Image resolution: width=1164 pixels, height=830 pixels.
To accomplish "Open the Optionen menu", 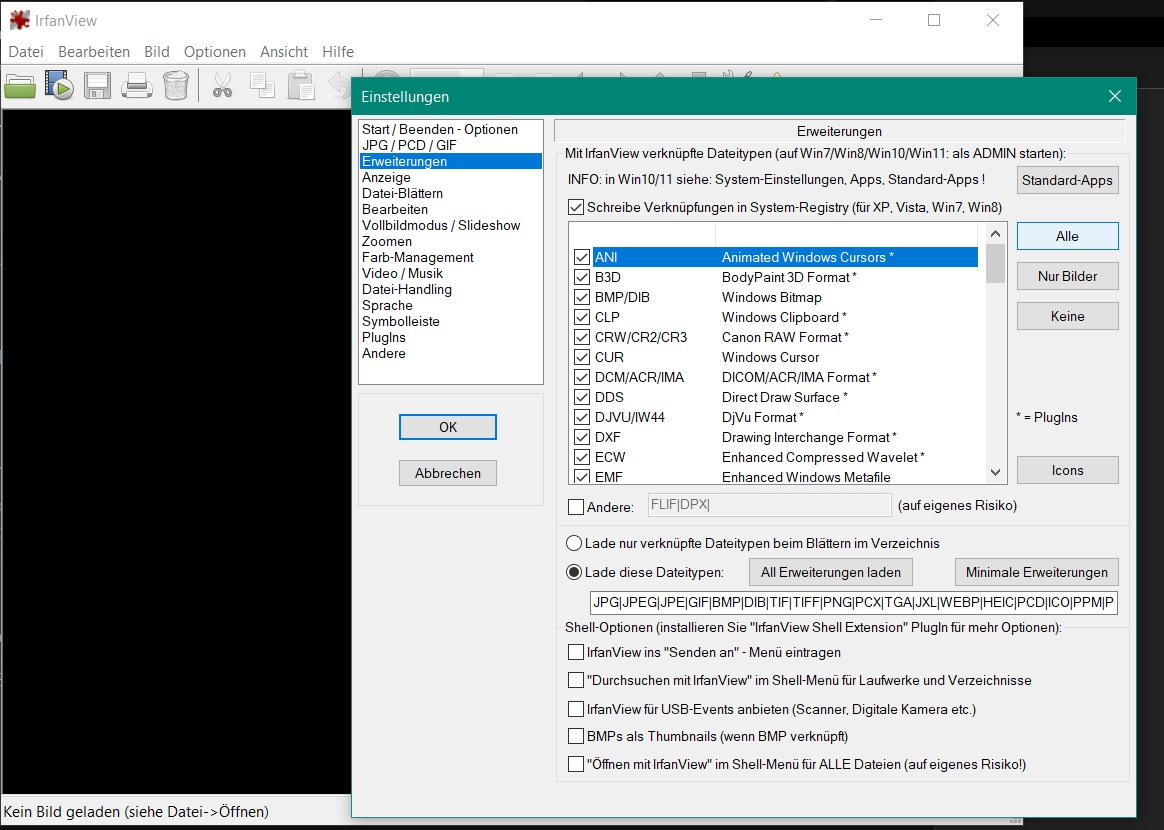I will click(x=214, y=51).
